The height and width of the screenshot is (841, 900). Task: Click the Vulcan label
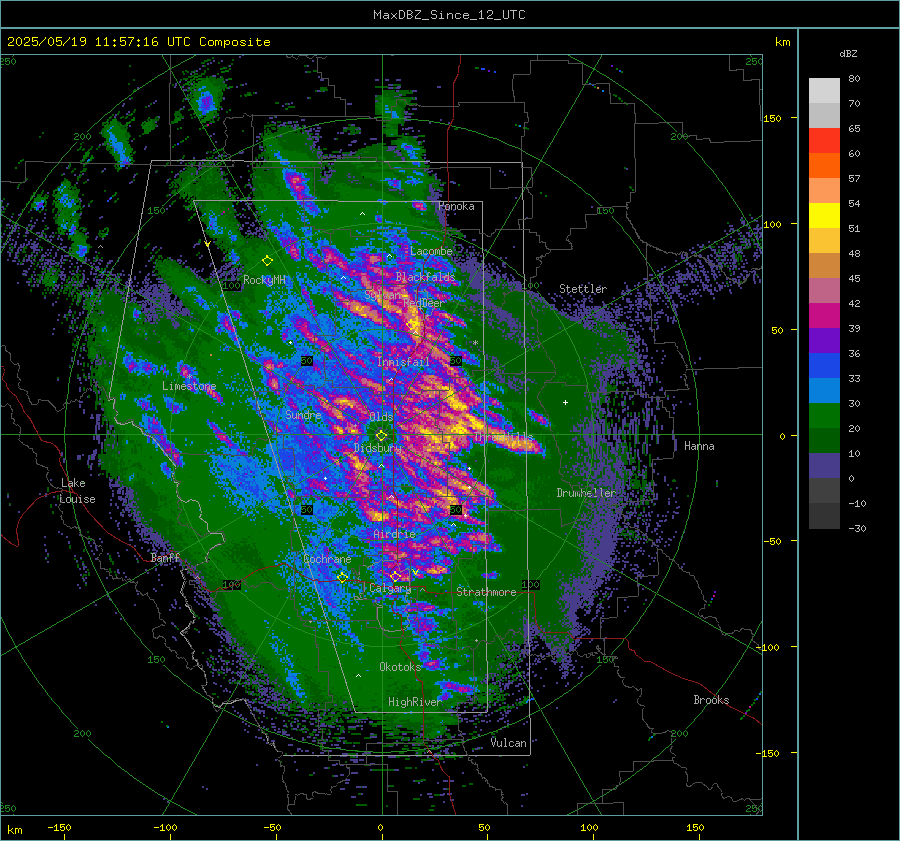pyautogui.click(x=508, y=743)
